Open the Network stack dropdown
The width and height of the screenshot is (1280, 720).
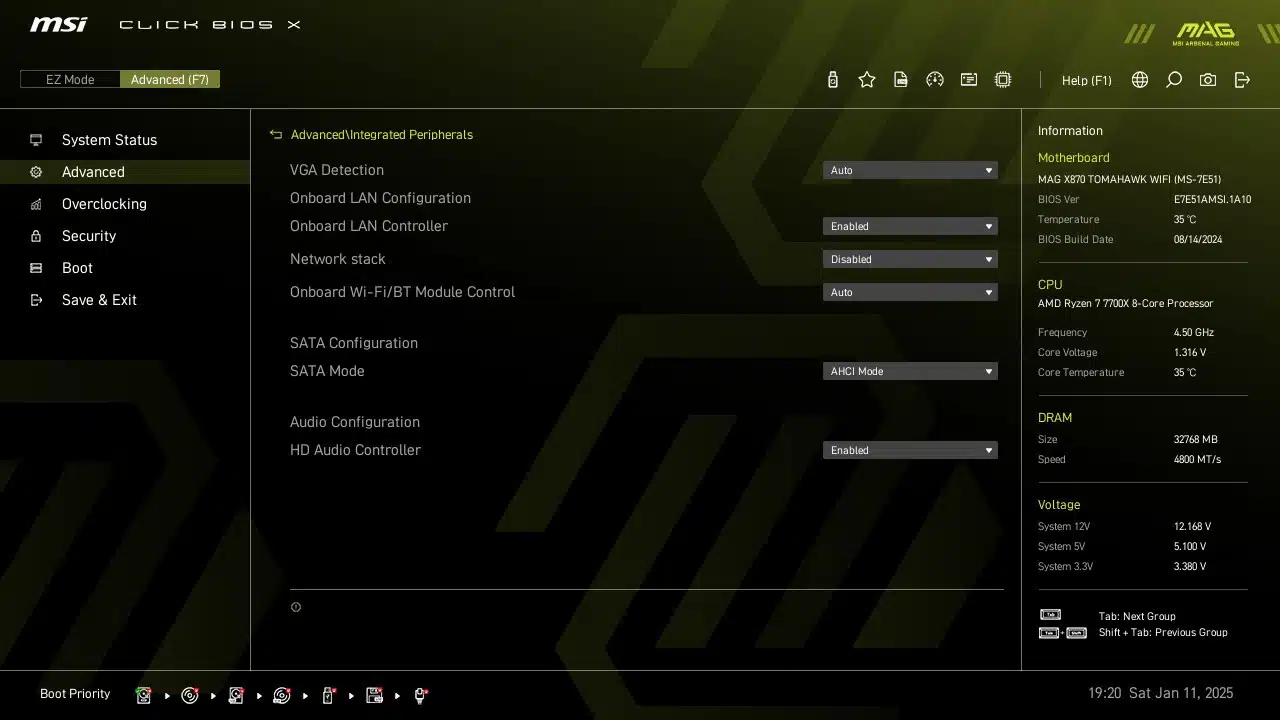(910, 259)
